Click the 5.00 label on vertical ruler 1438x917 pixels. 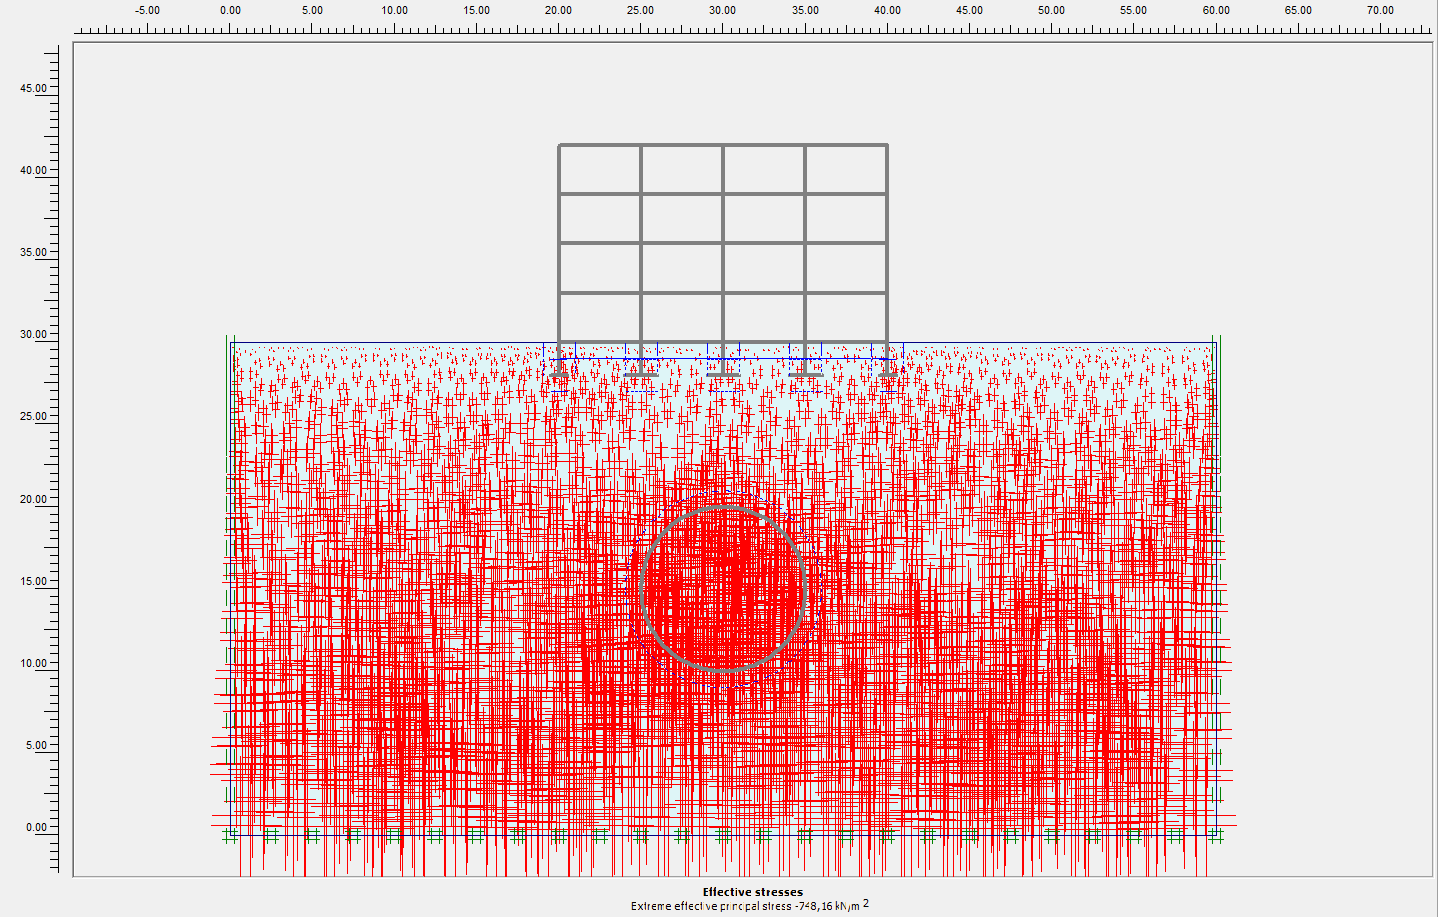point(36,745)
